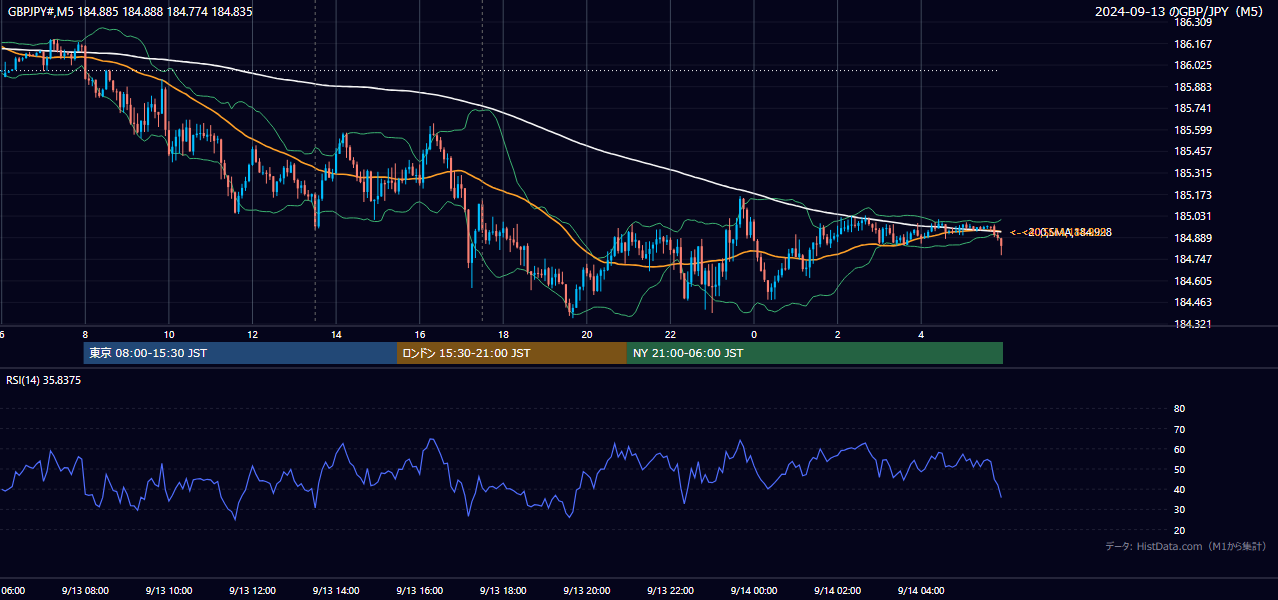Click hour label 18 under price chart

coord(504,335)
